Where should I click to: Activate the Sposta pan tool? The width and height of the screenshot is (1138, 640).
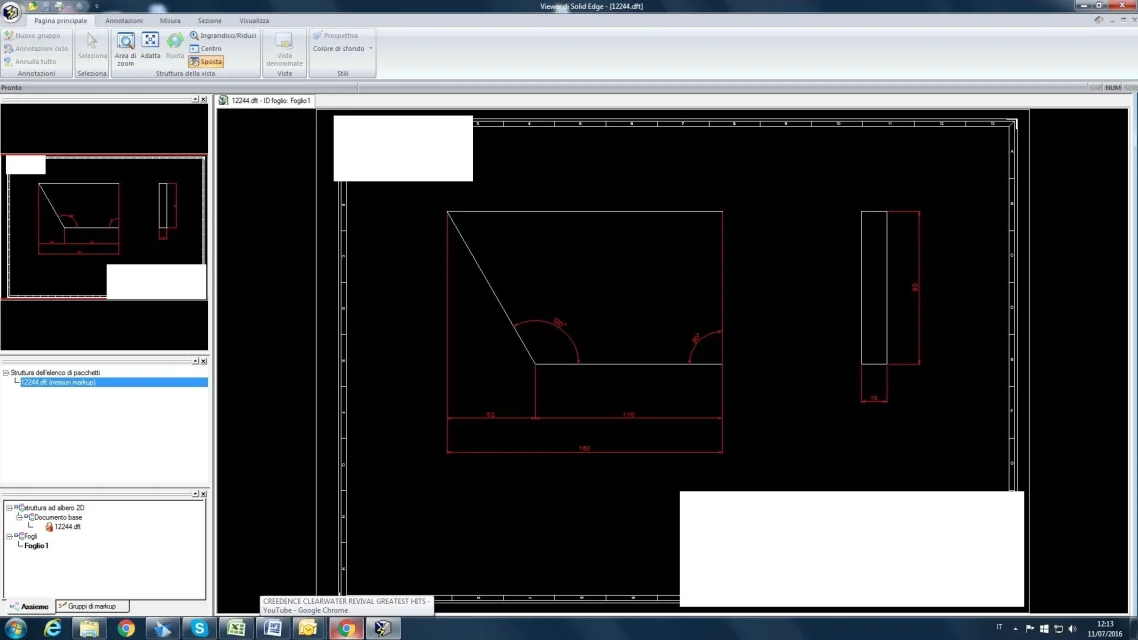206,62
